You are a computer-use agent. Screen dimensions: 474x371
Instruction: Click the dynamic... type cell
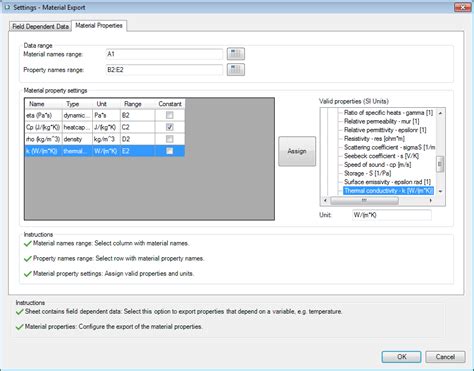pyautogui.click(x=77, y=115)
